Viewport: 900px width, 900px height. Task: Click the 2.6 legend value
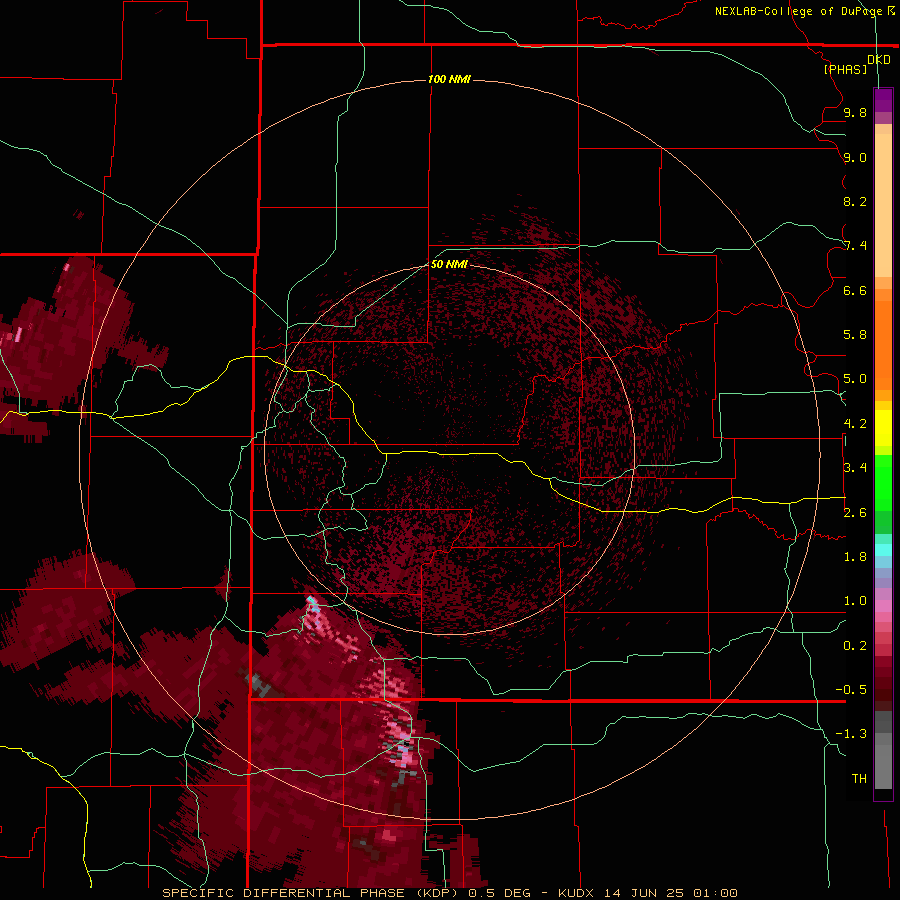coord(855,513)
